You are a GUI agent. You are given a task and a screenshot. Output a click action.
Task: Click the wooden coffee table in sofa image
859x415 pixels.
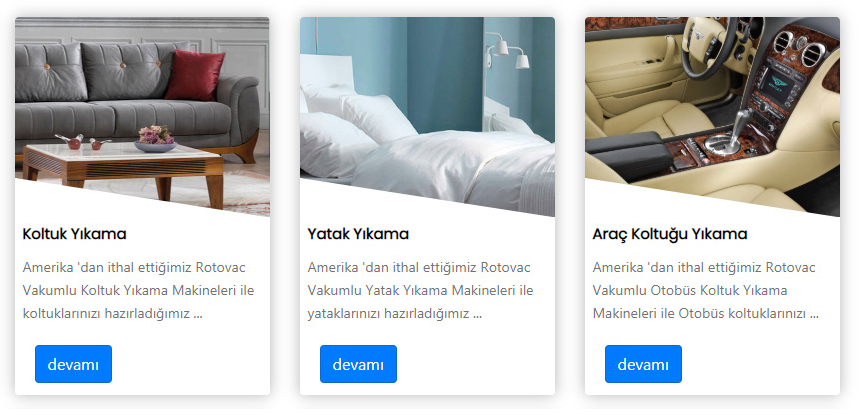(123, 170)
